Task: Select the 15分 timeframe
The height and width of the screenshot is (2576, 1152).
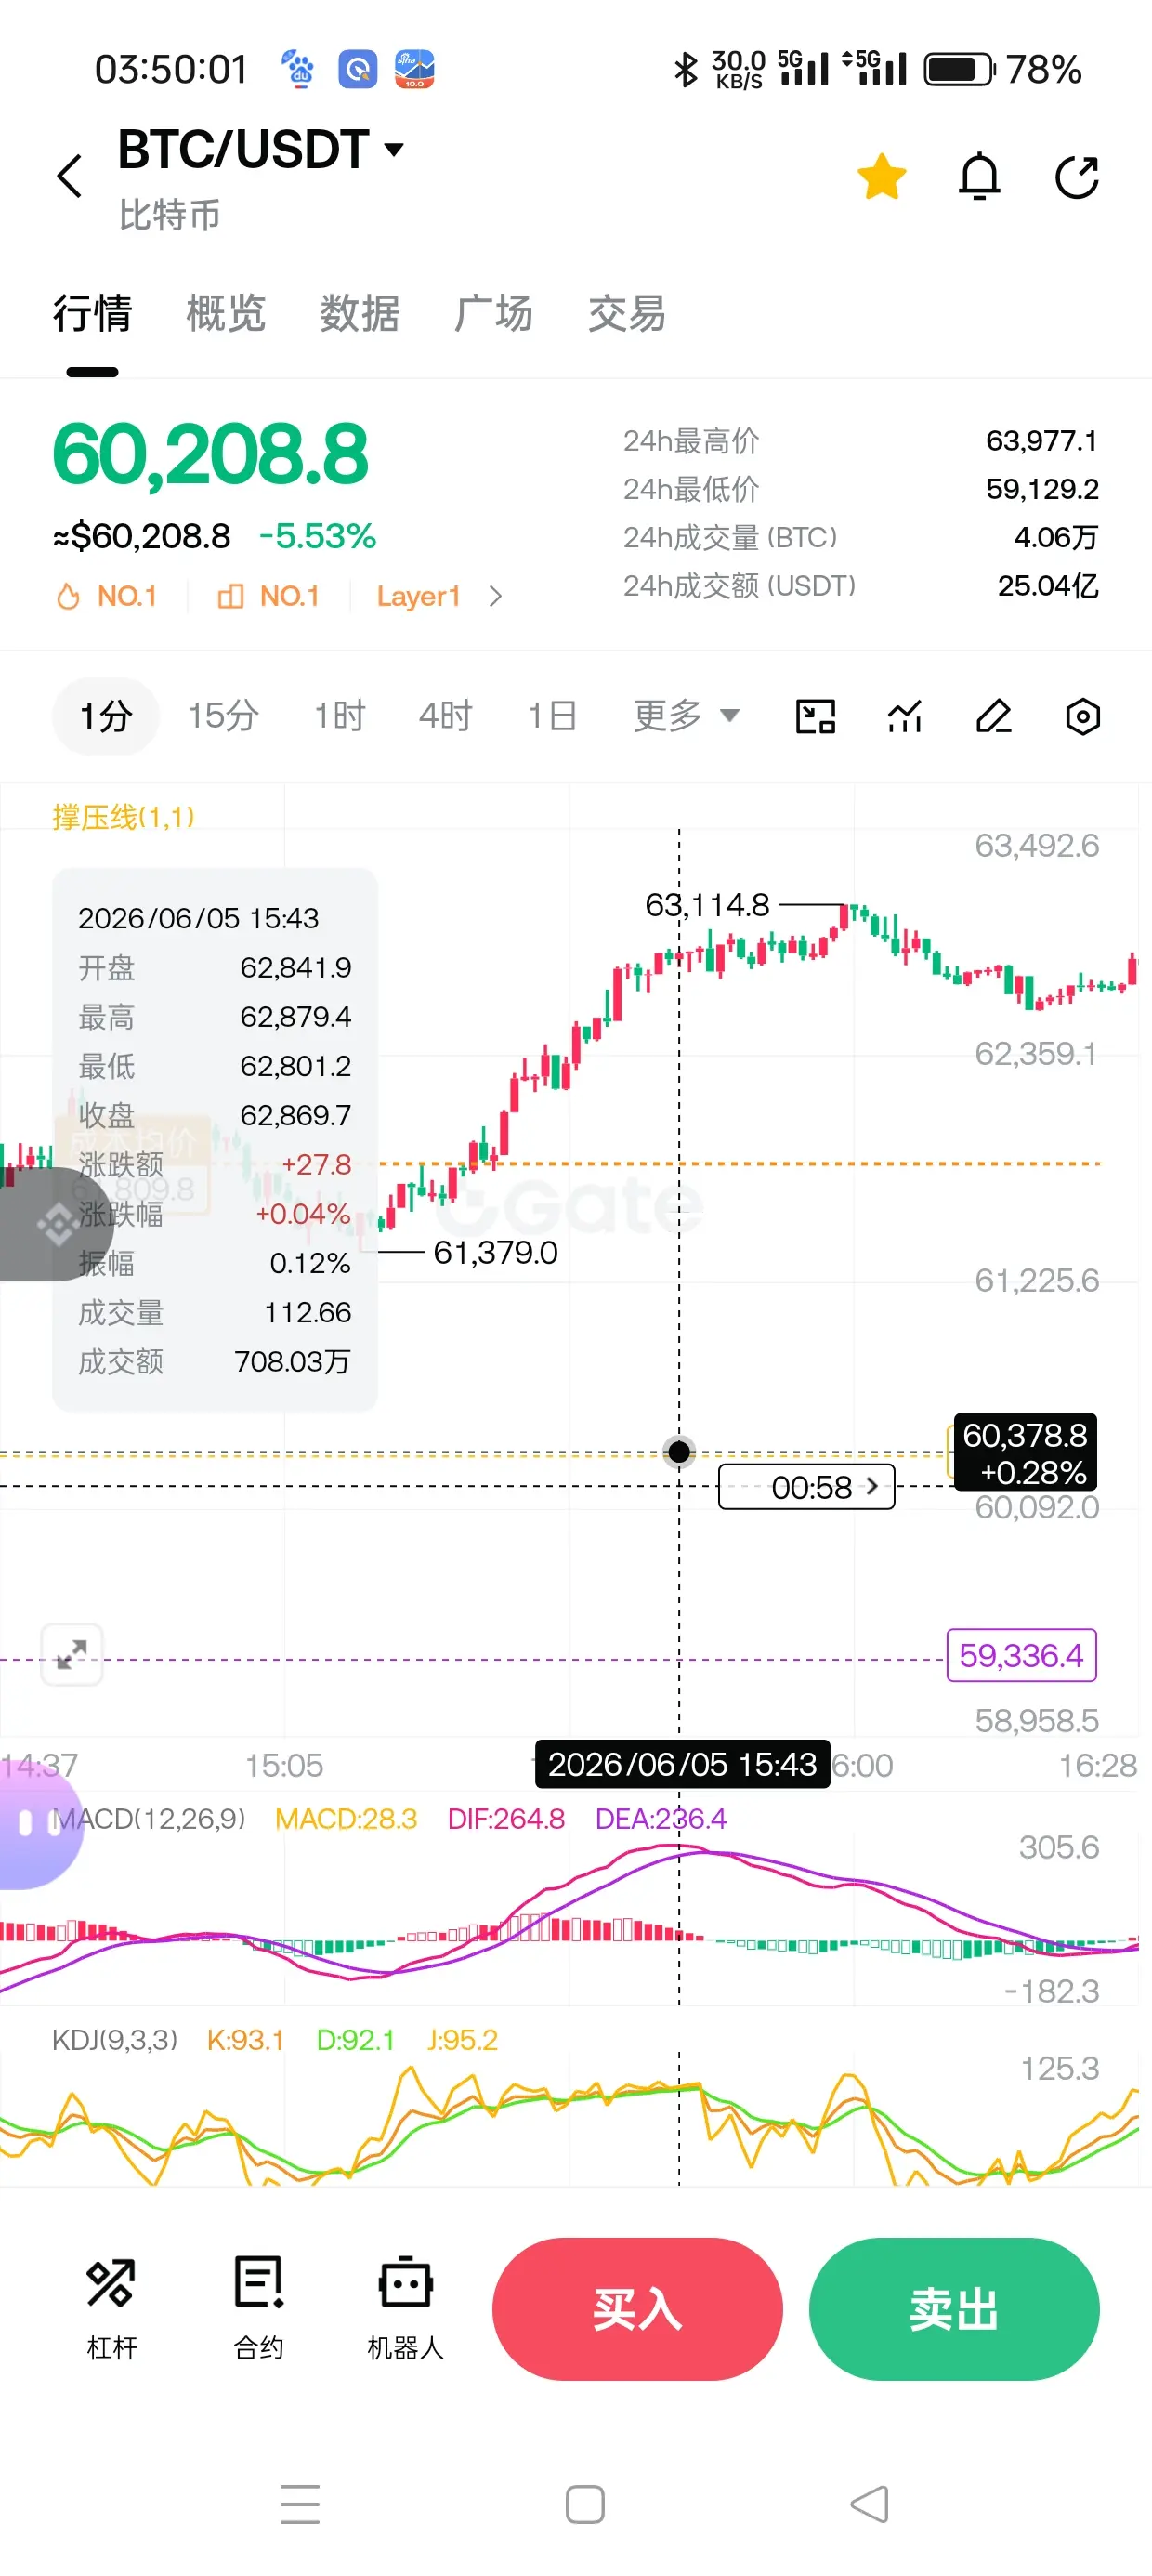Action: click(223, 716)
